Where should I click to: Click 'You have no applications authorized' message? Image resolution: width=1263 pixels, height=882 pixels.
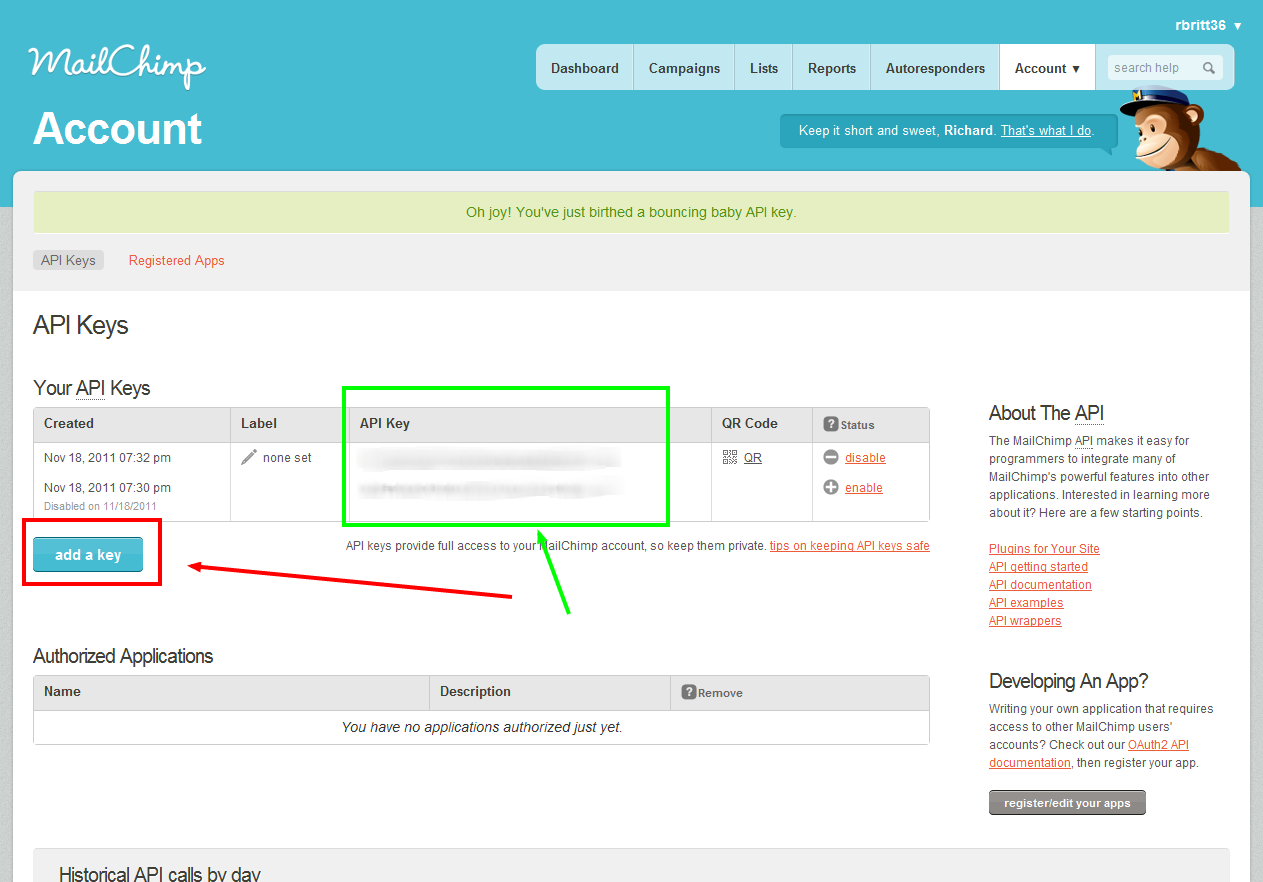coord(482,727)
